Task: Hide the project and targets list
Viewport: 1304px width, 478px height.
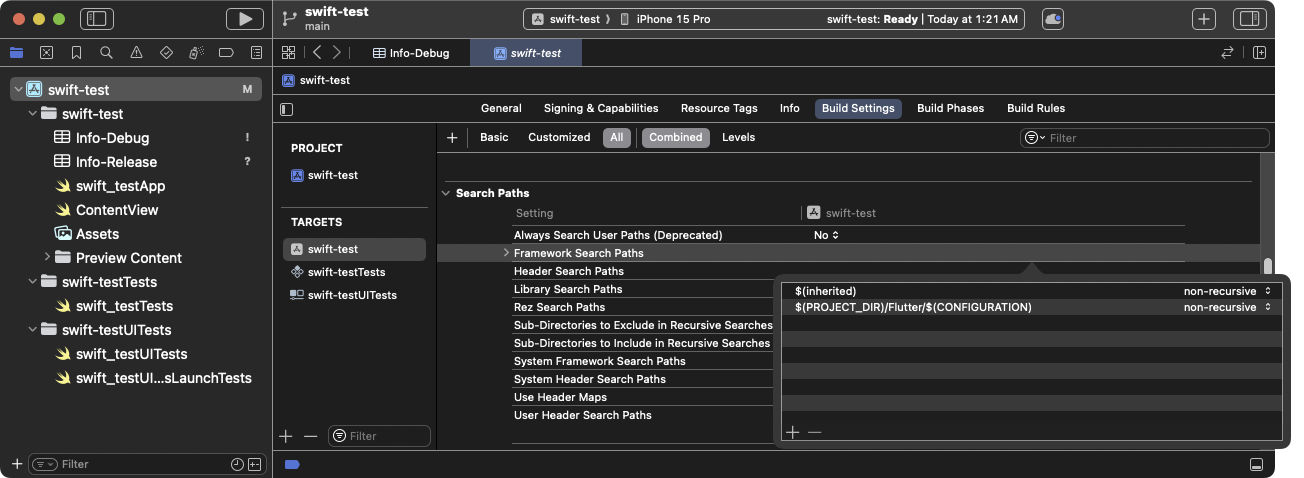Action: (288, 109)
